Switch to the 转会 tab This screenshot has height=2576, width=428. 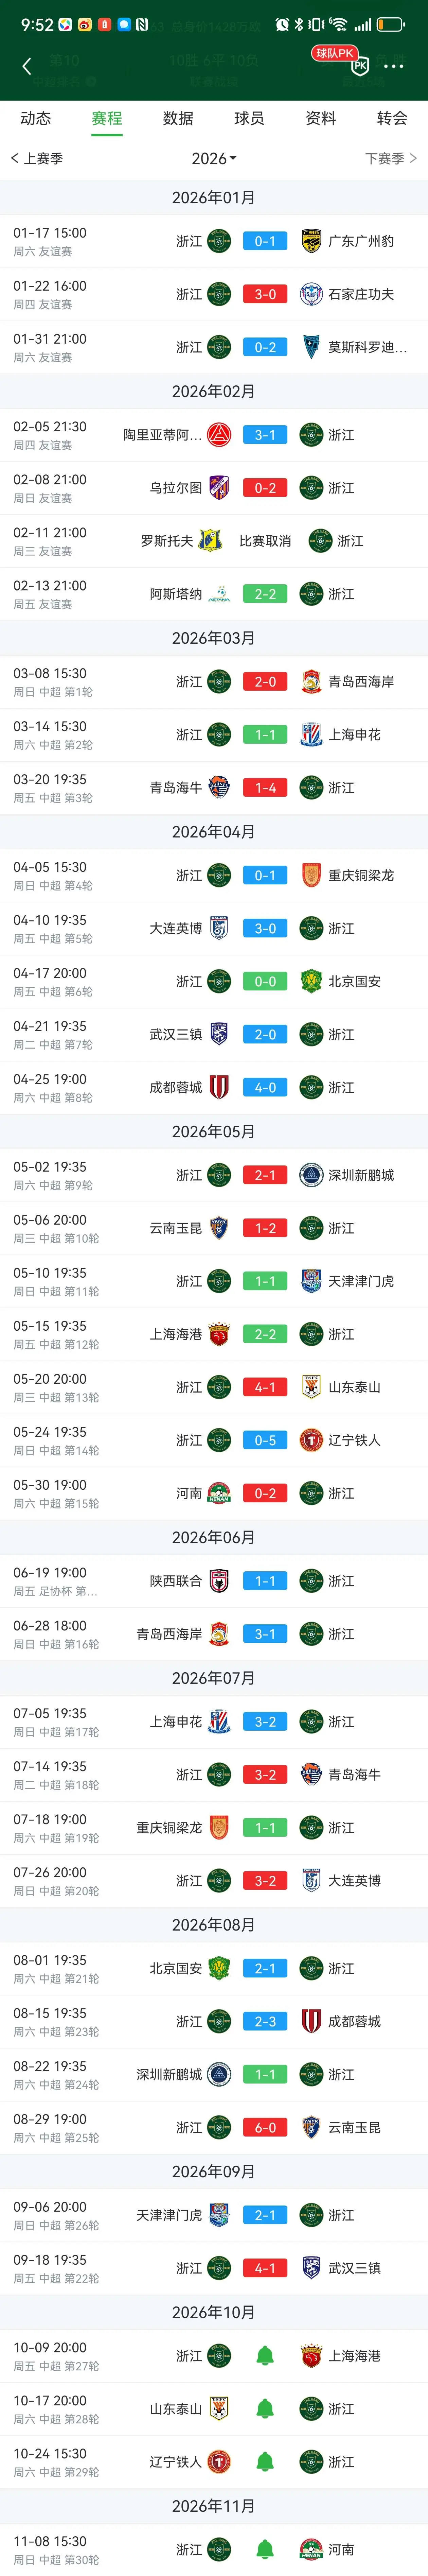(392, 118)
